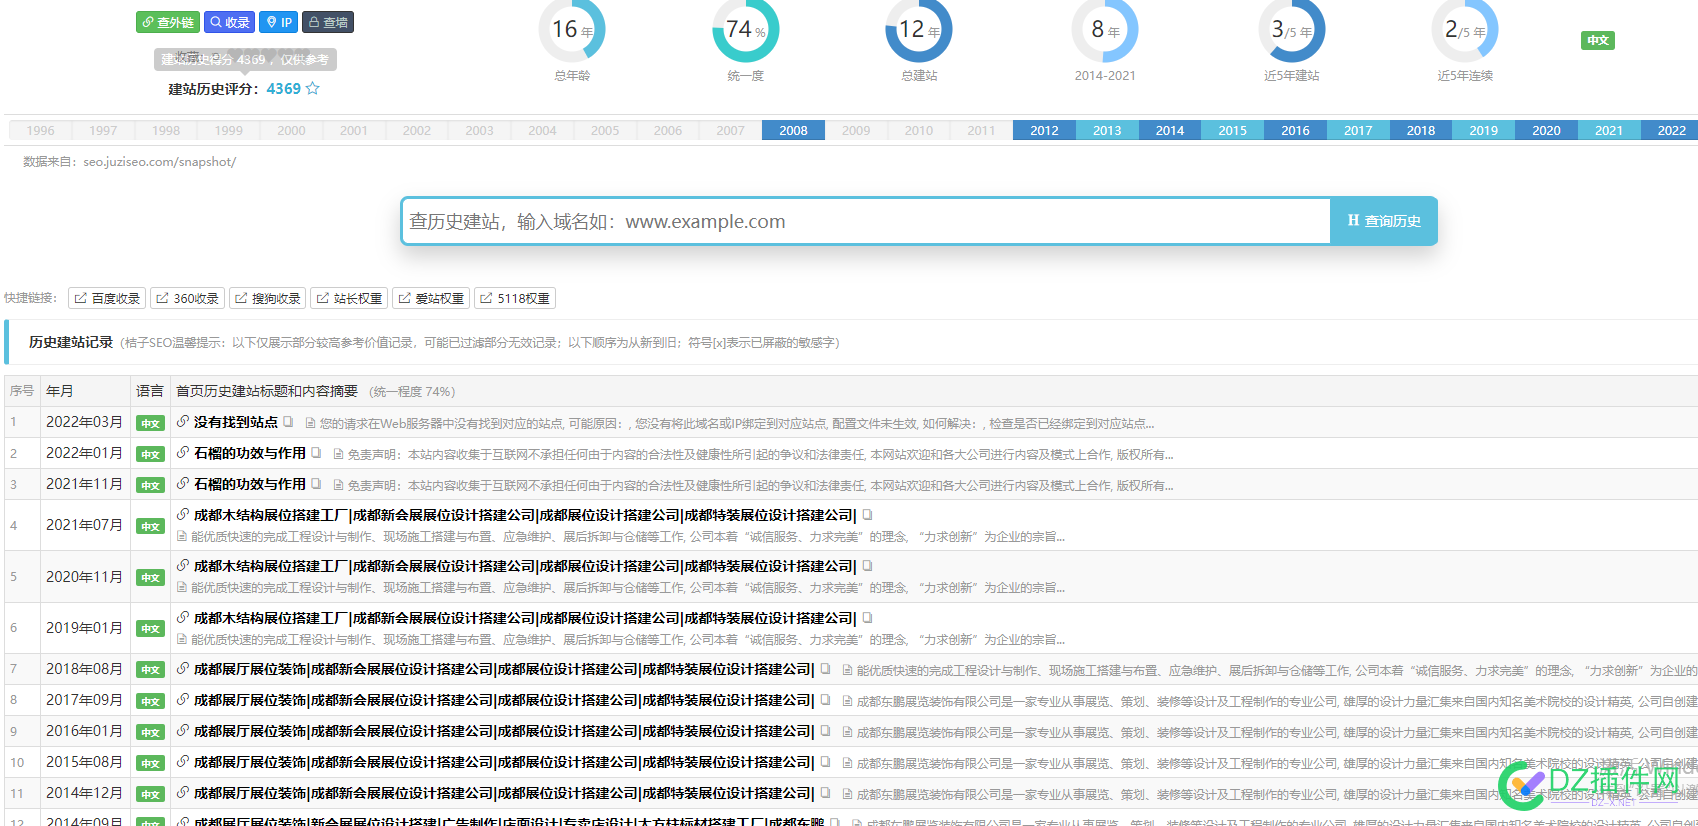This screenshot has height=826, width=1698.
Task: Click the 12年 总建站 circle
Action: (x=919, y=31)
